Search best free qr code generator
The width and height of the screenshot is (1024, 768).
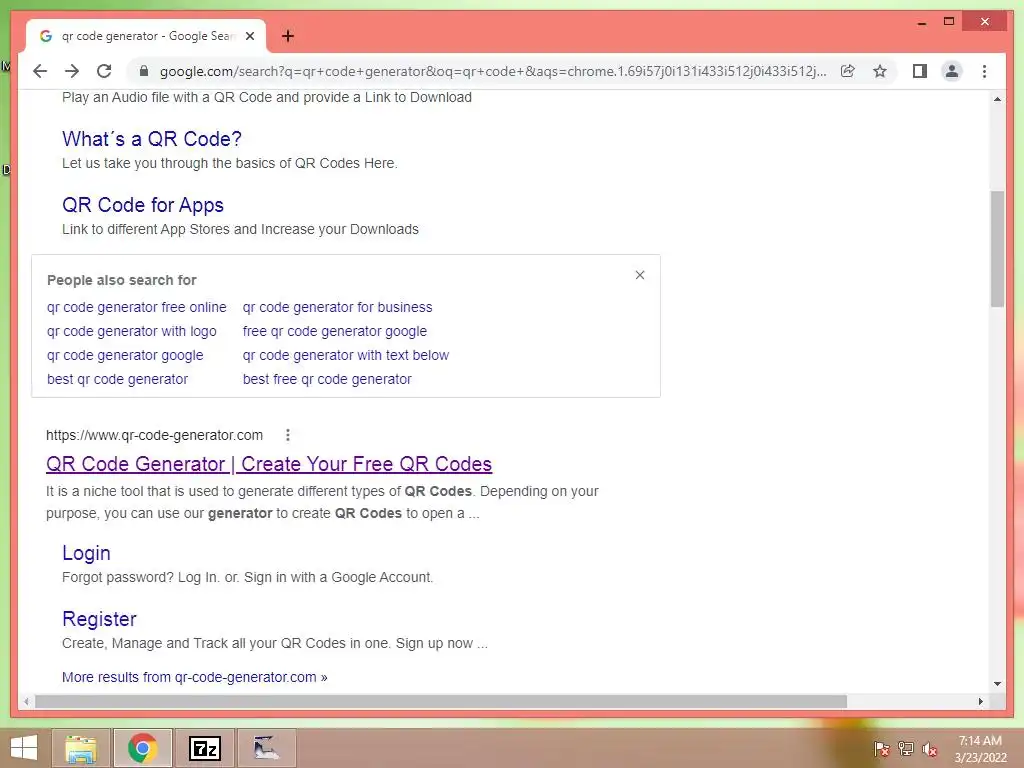[x=327, y=379]
